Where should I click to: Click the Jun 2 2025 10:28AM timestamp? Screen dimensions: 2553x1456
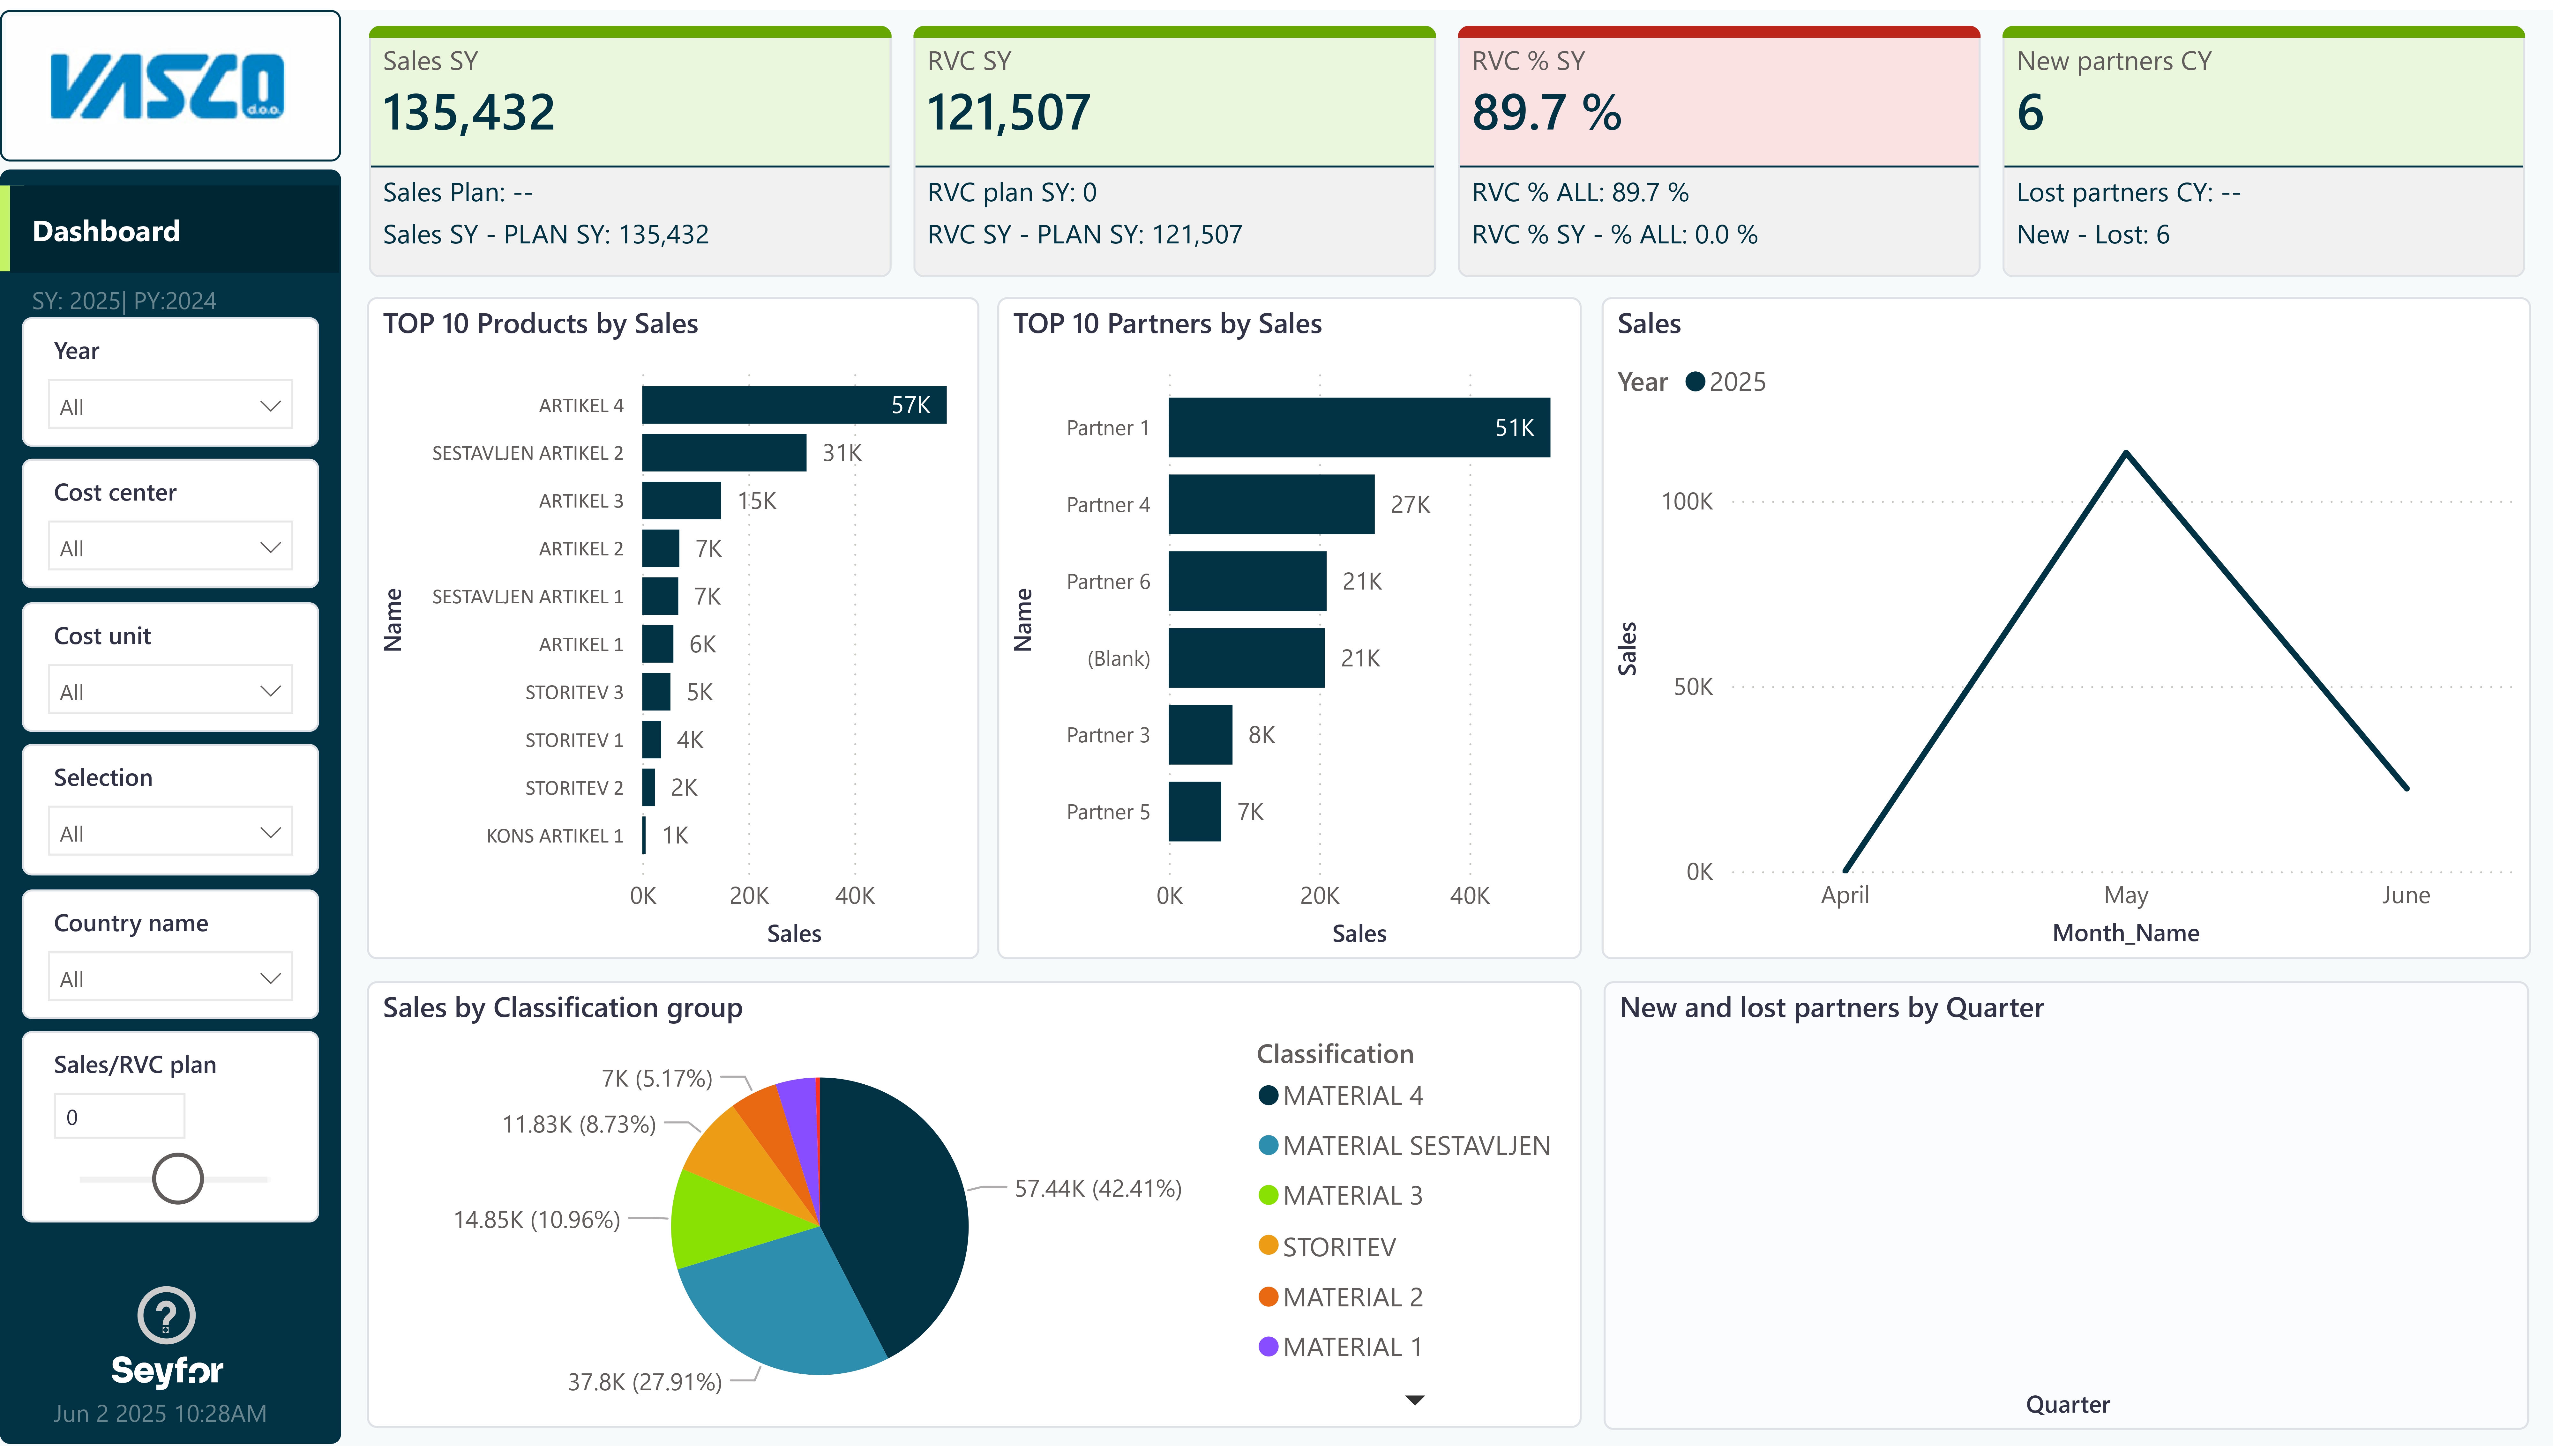(x=160, y=1414)
